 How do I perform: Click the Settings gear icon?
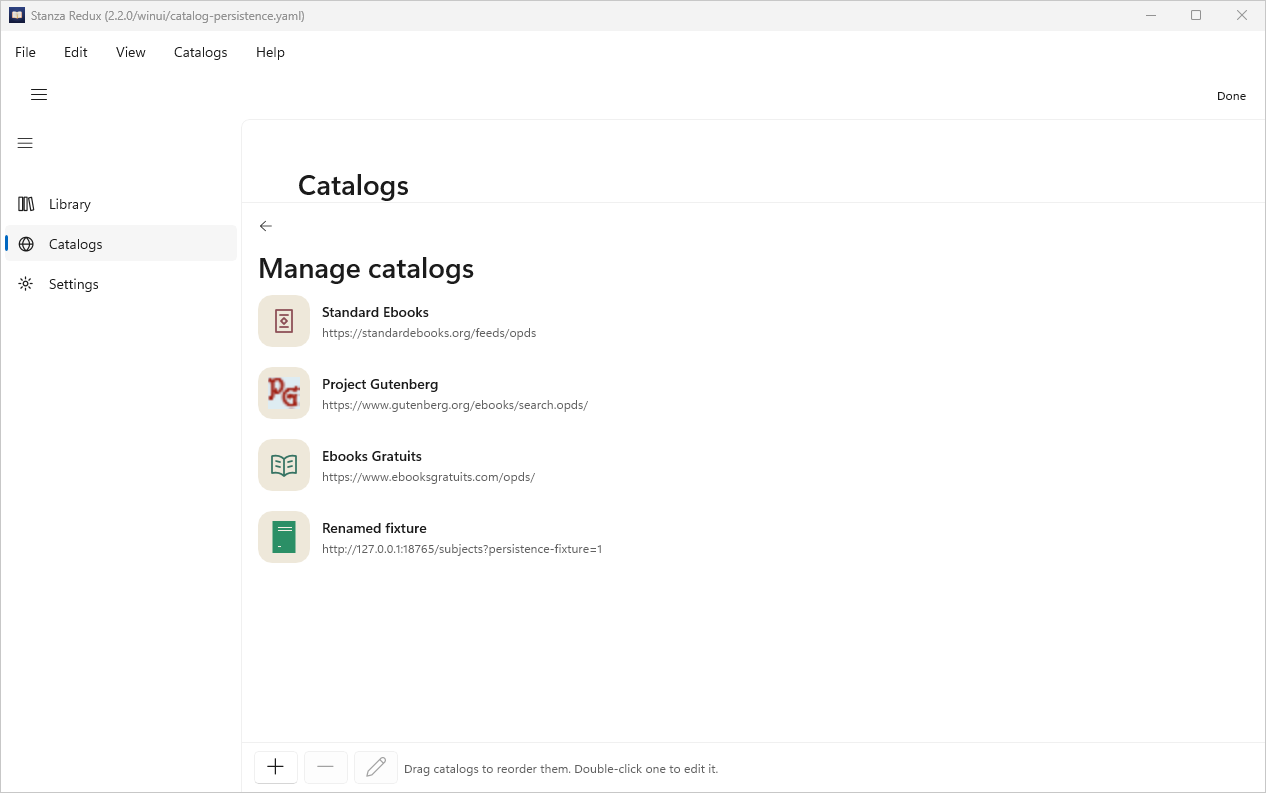tap(26, 284)
